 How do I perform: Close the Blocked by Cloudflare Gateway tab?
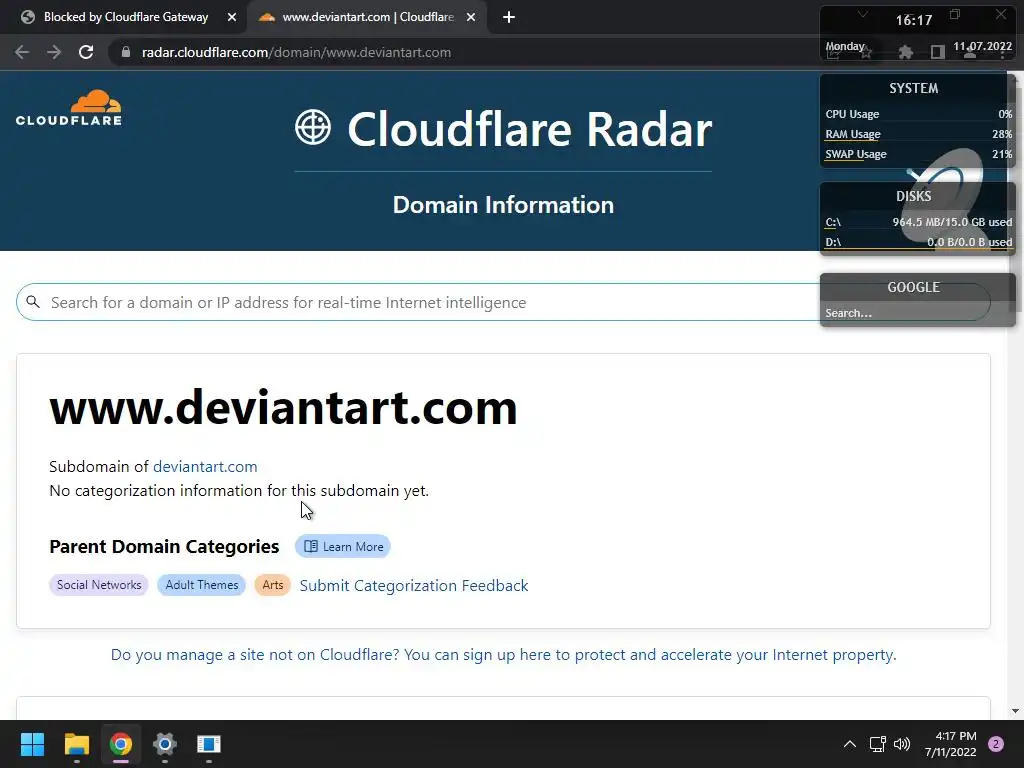pos(231,18)
